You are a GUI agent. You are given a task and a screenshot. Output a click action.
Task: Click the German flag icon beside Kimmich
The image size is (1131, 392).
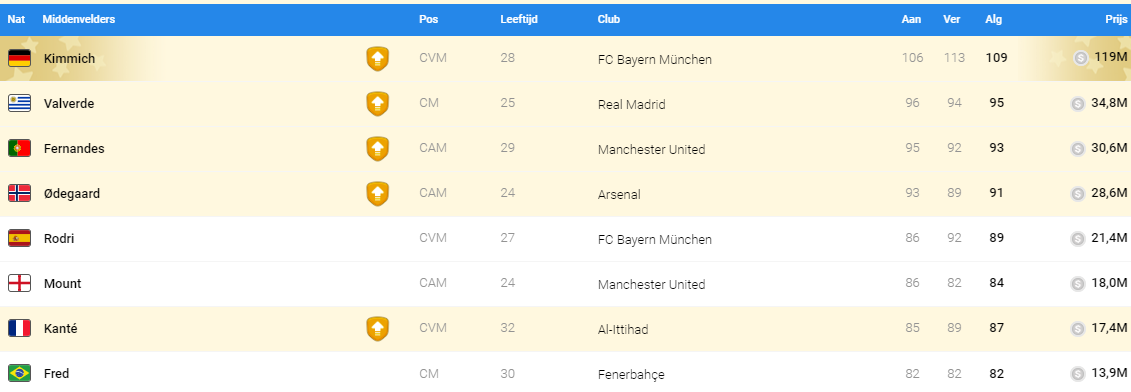coord(19,58)
